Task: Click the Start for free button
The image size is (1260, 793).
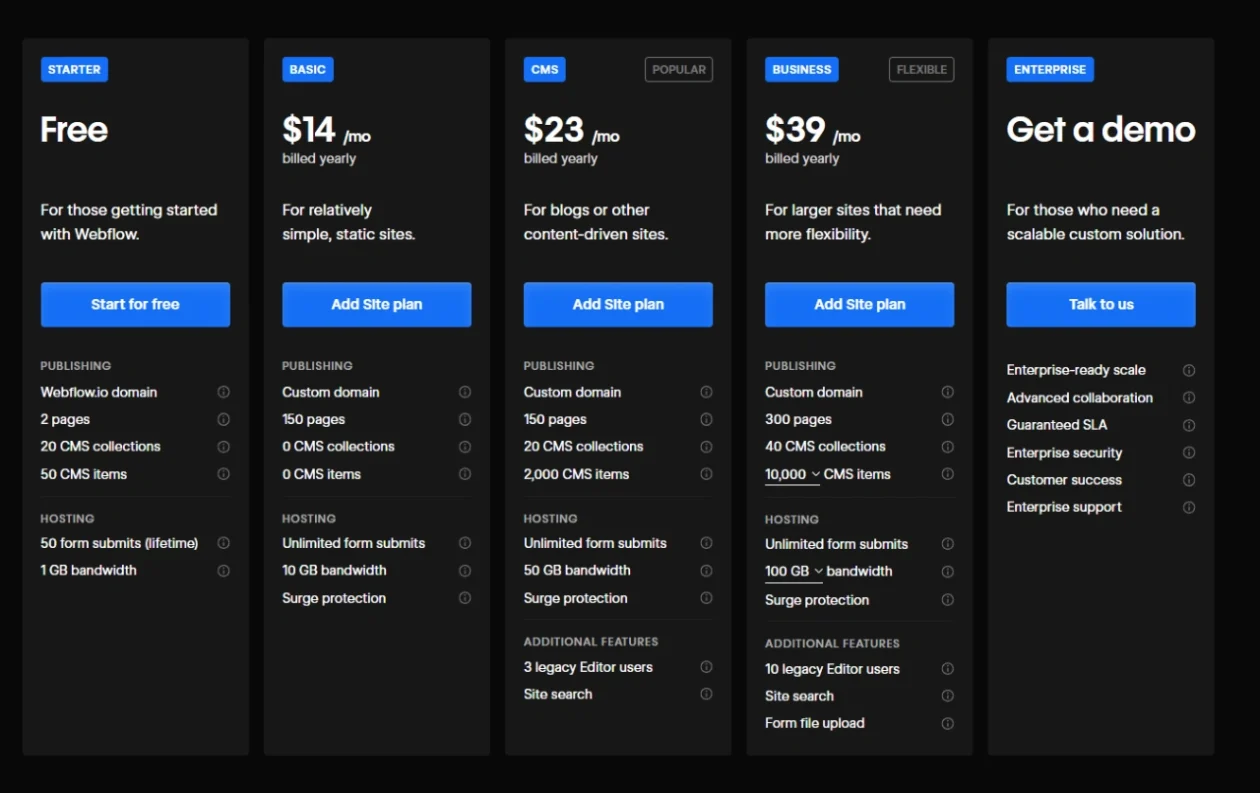Action: pos(135,304)
